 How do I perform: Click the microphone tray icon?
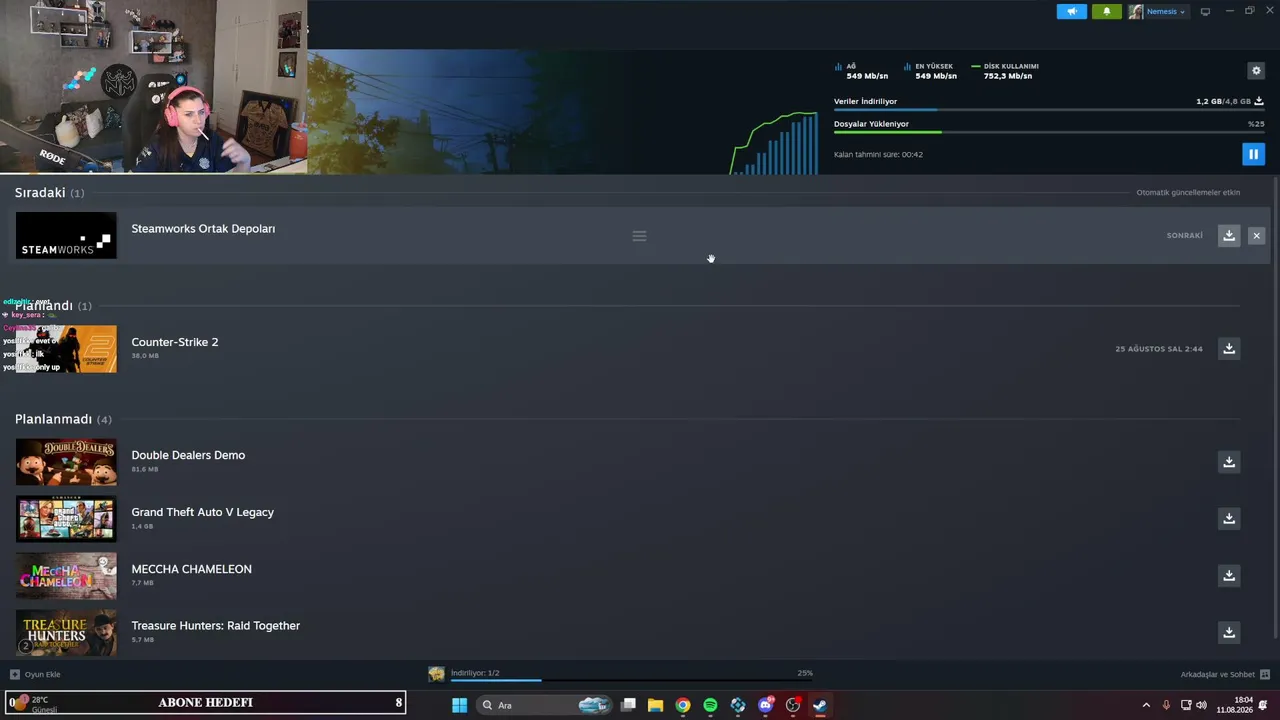pyautogui.click(x=1166, y=705)
